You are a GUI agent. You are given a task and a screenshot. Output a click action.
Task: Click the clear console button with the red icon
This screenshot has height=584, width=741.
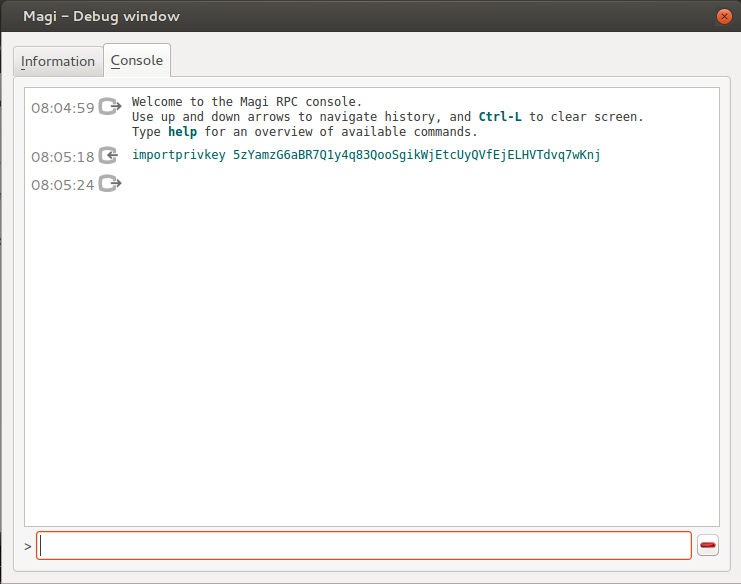[x=707, y=545]
